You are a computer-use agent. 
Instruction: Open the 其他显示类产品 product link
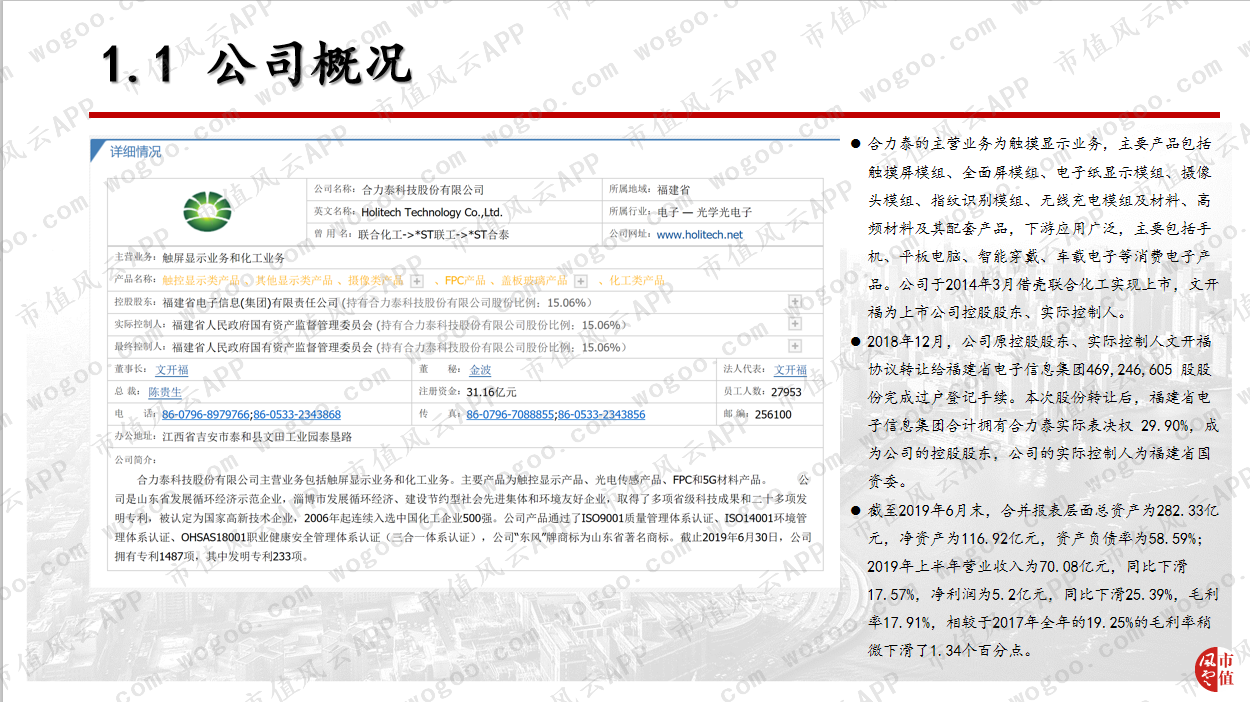click(x=293, y=281)
